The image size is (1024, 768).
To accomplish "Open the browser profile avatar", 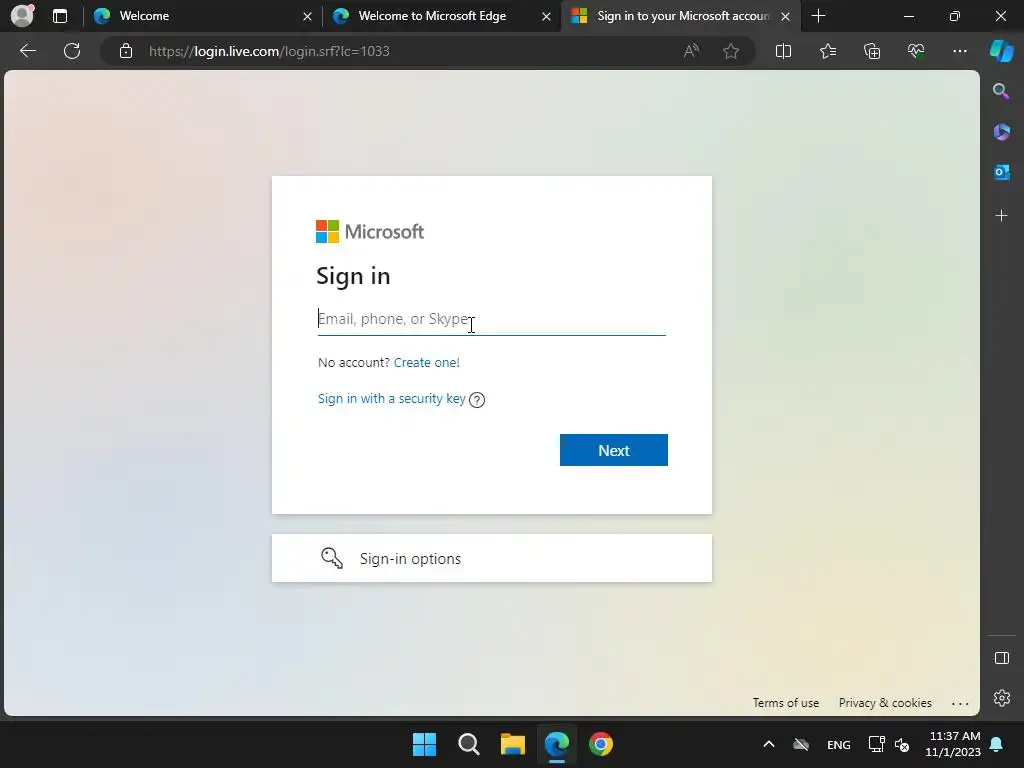I will [23, 16].
